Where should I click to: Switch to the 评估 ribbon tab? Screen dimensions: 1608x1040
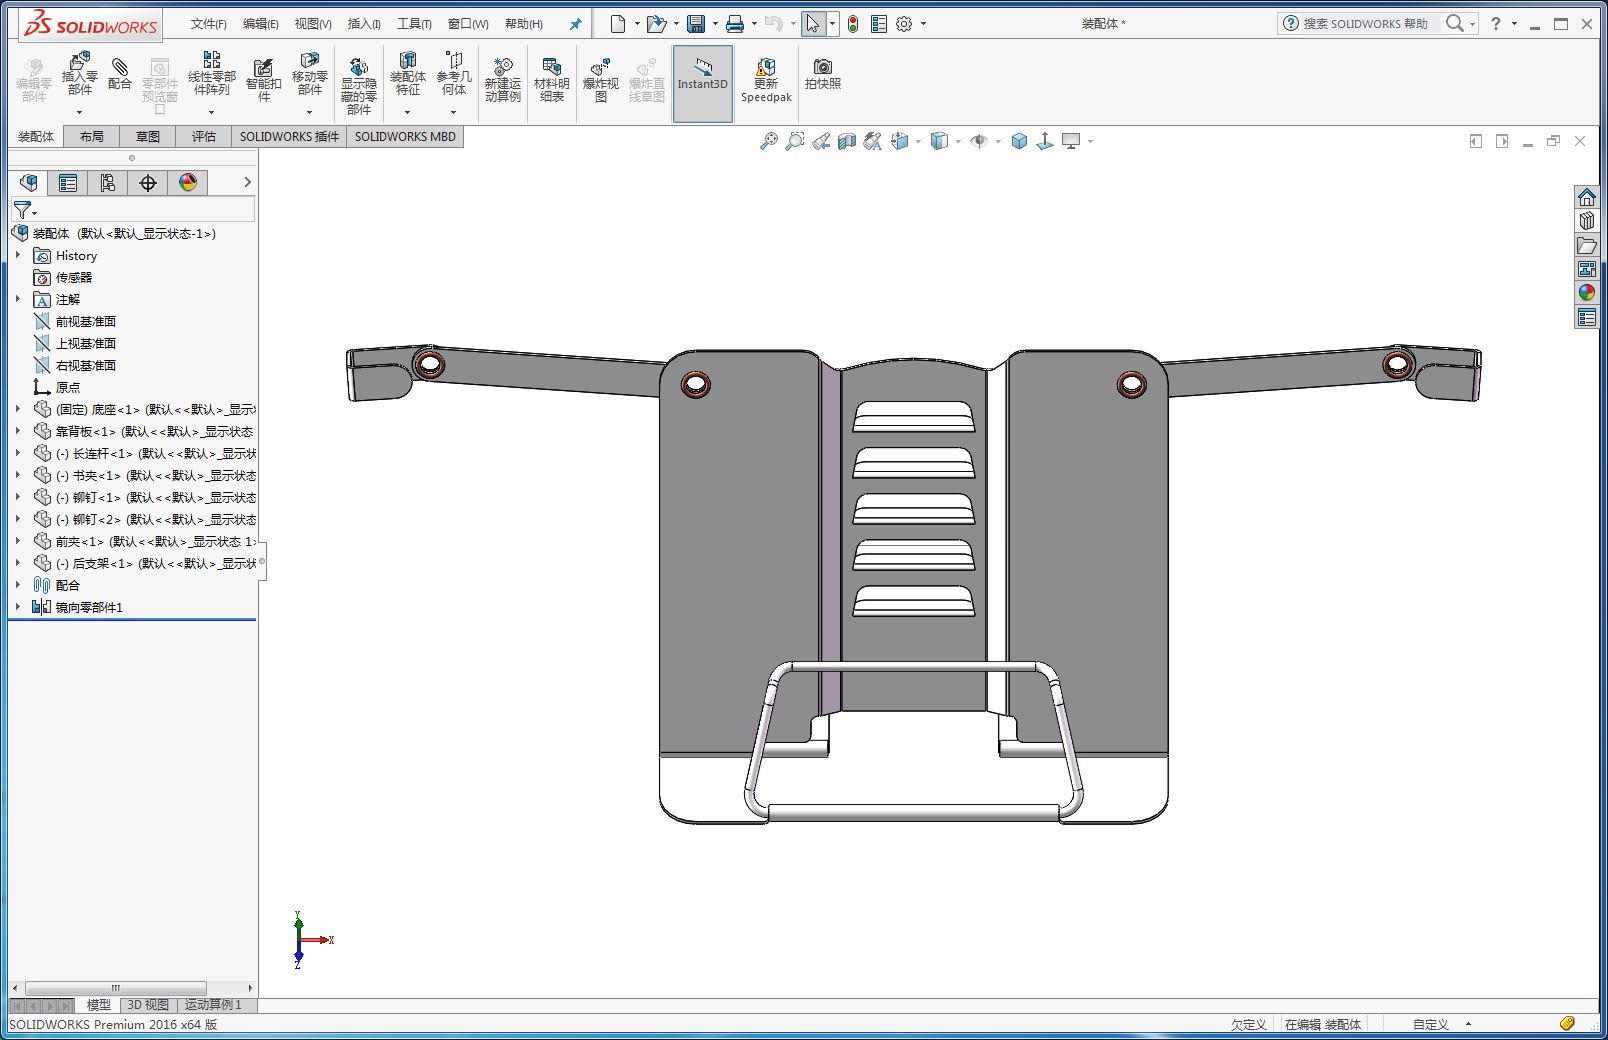(x=204, y=137)
